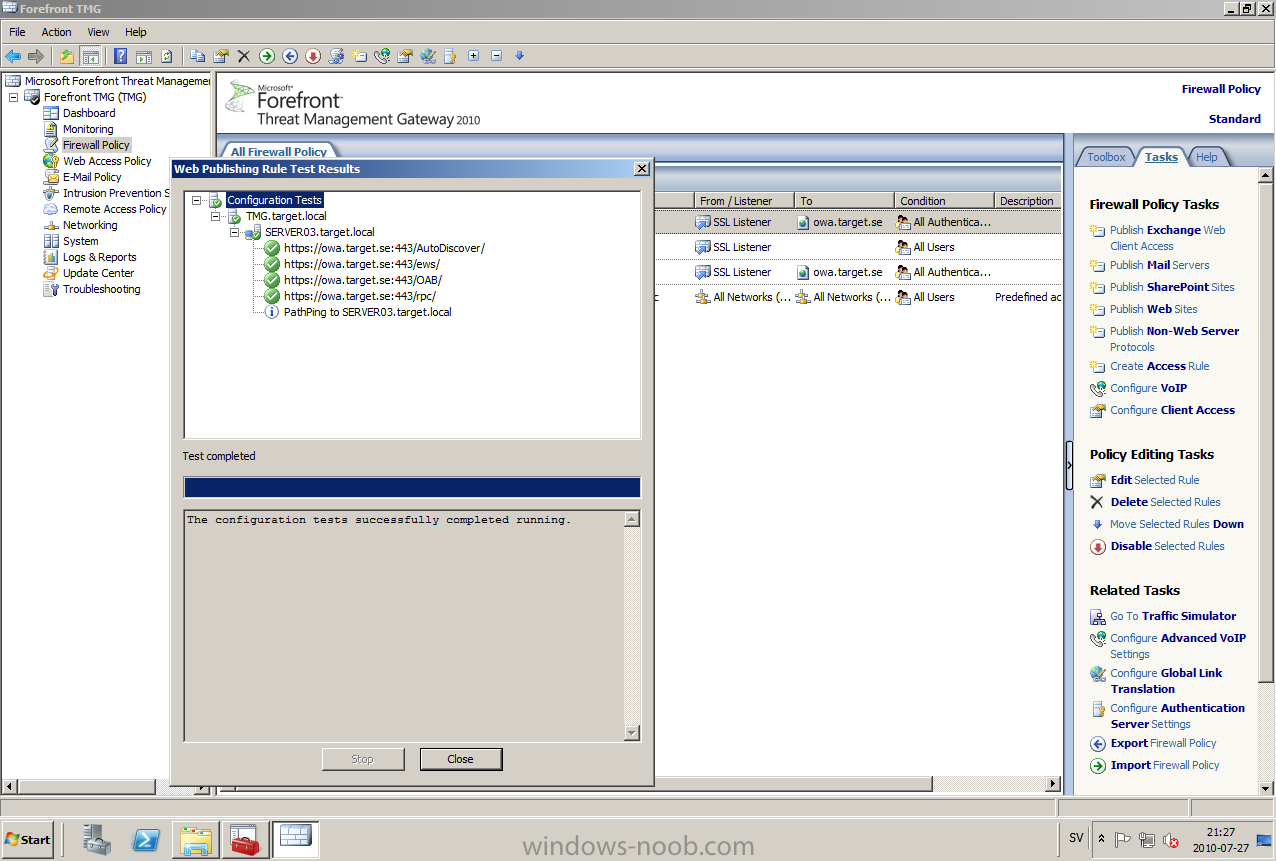The image size is (1276, 861).
Task: Click the E-Mail Policy icon in the tree
Action: coord(51,177)
